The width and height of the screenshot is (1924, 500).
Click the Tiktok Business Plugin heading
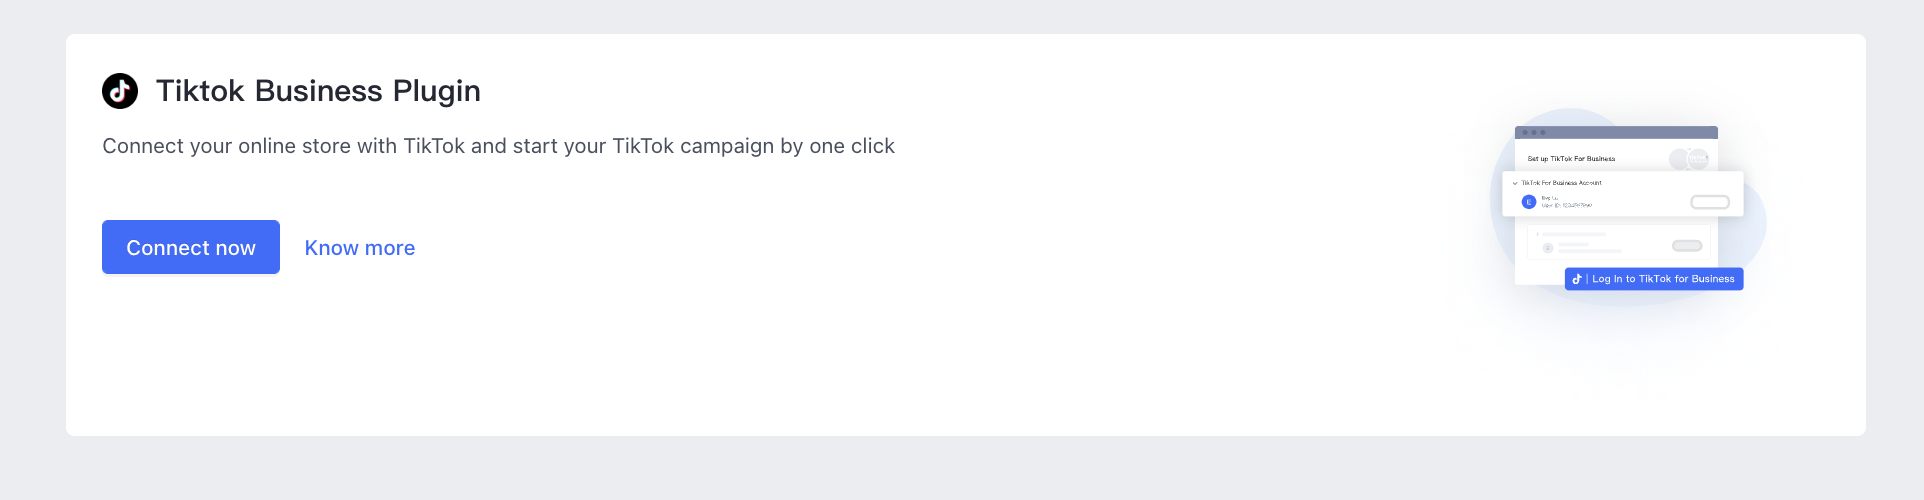tap(318, 91)
